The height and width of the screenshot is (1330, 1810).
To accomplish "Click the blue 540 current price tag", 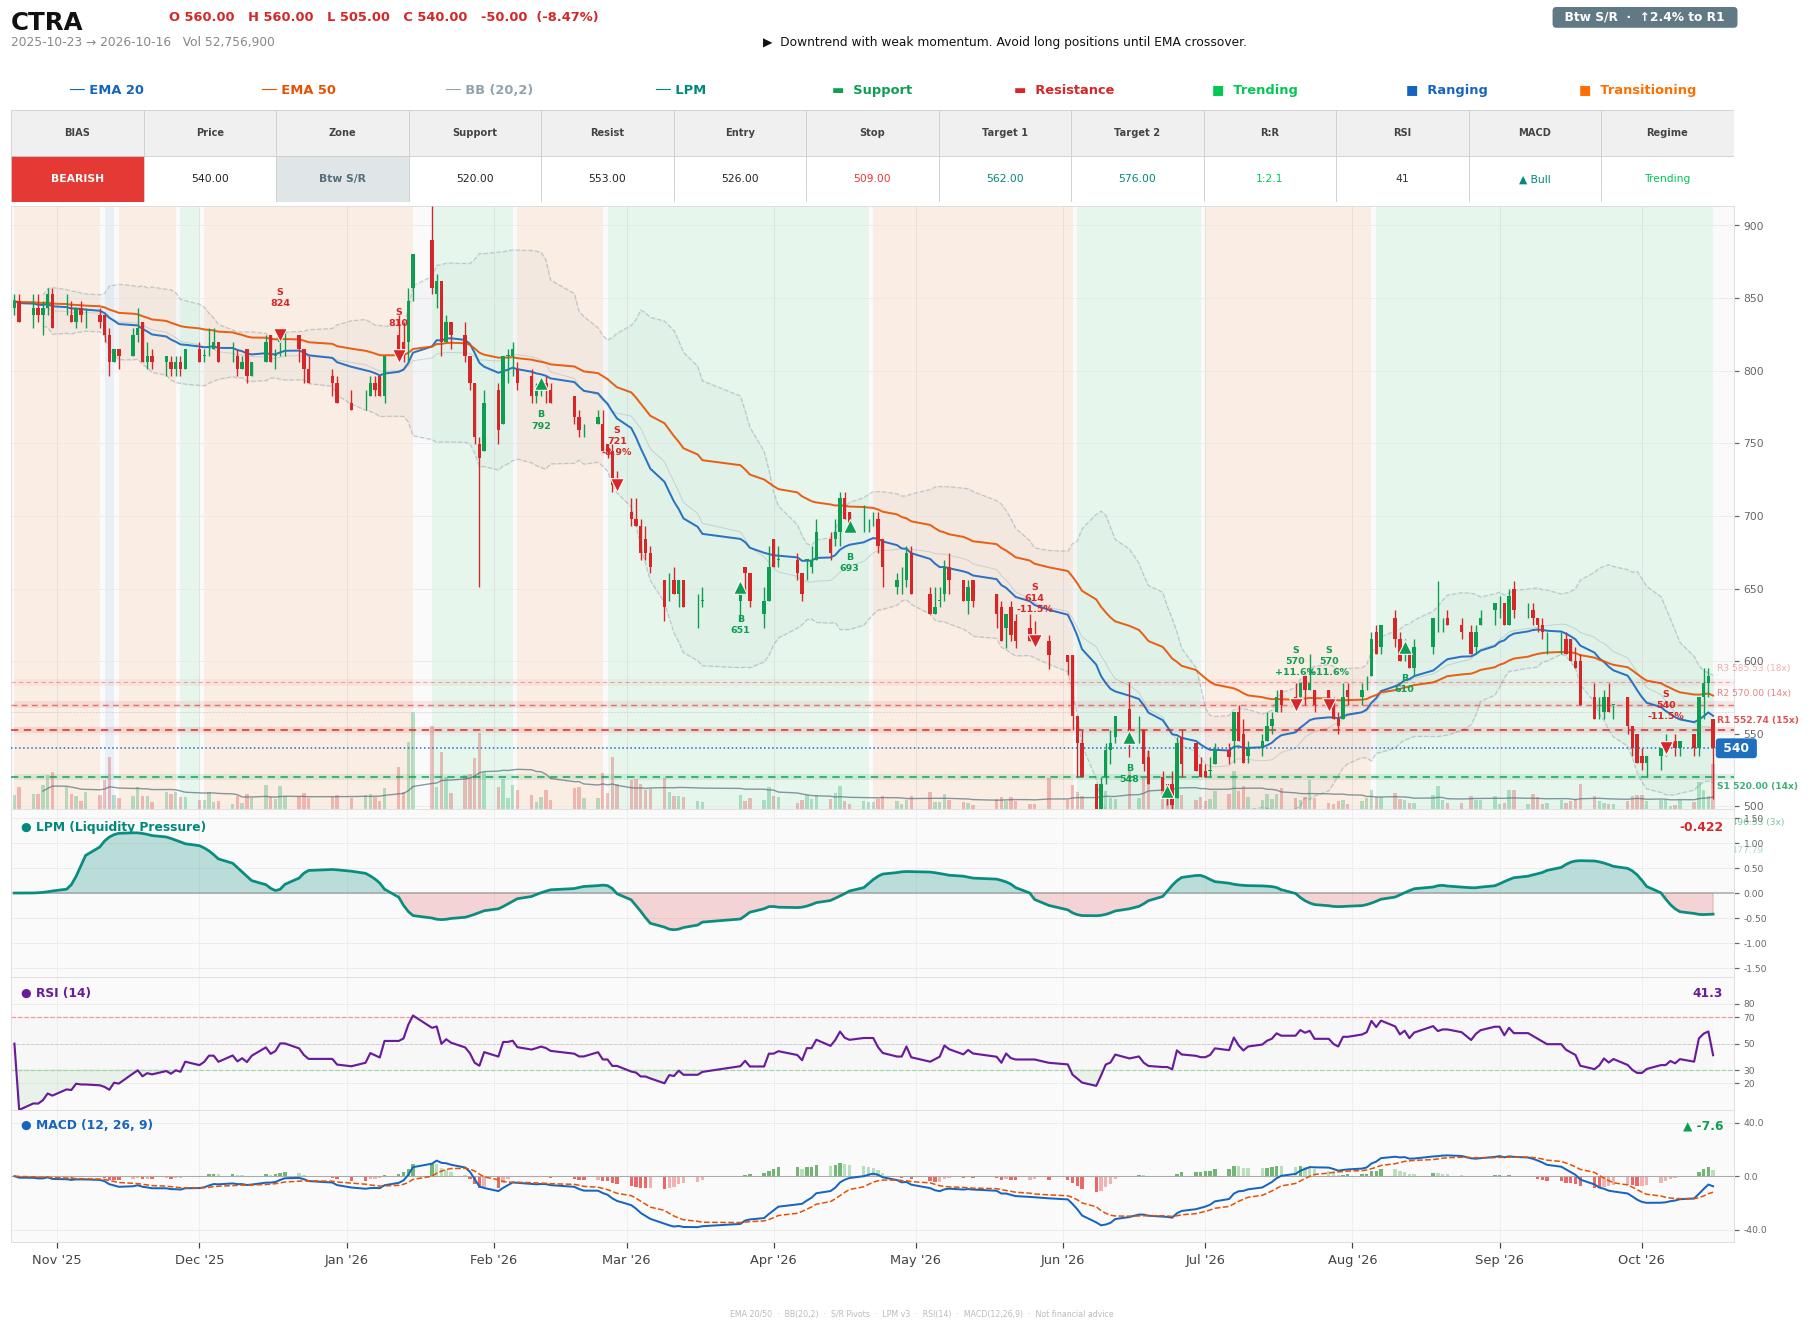I will tap(1735, 748).
